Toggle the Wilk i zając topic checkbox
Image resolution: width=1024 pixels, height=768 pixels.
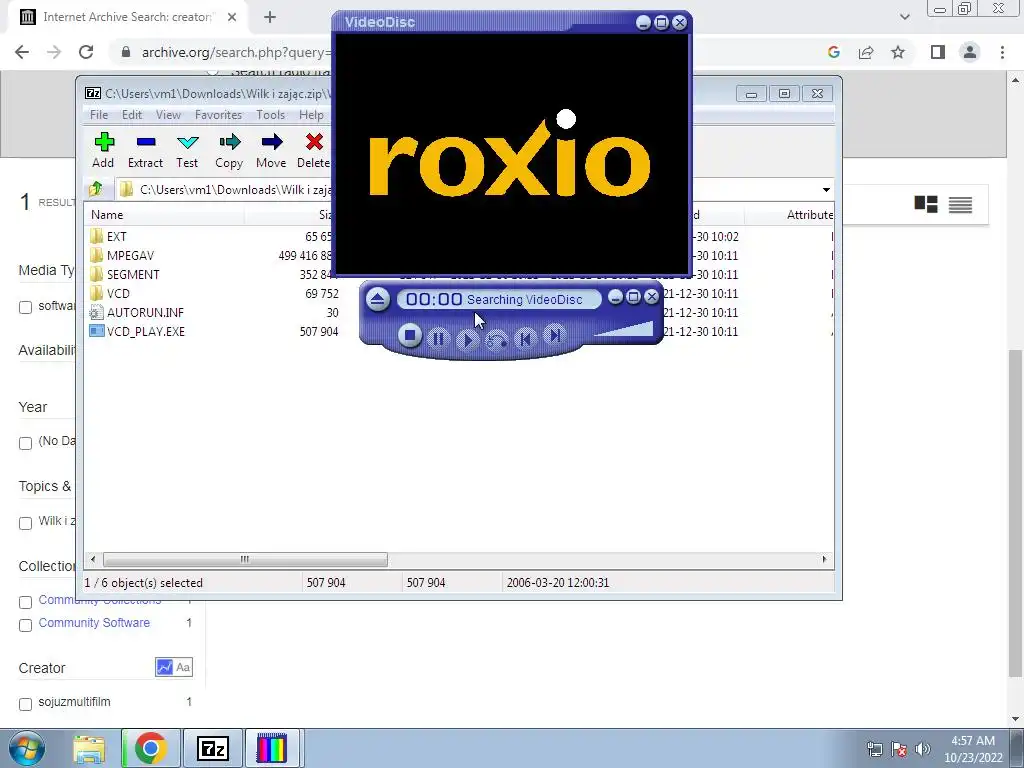coord(25,522)
